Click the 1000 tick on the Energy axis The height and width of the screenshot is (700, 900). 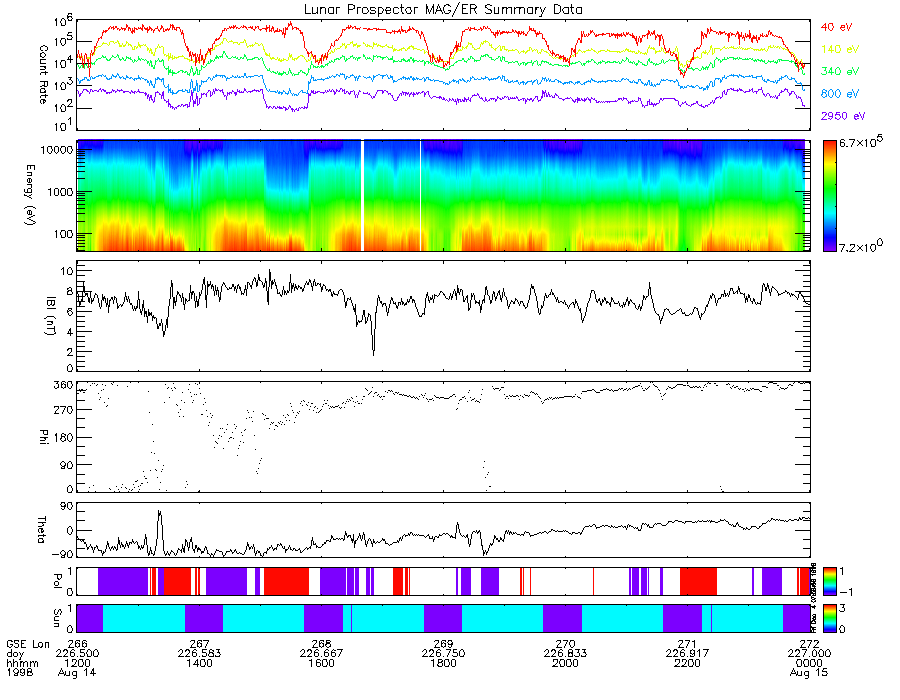[61, 192]
